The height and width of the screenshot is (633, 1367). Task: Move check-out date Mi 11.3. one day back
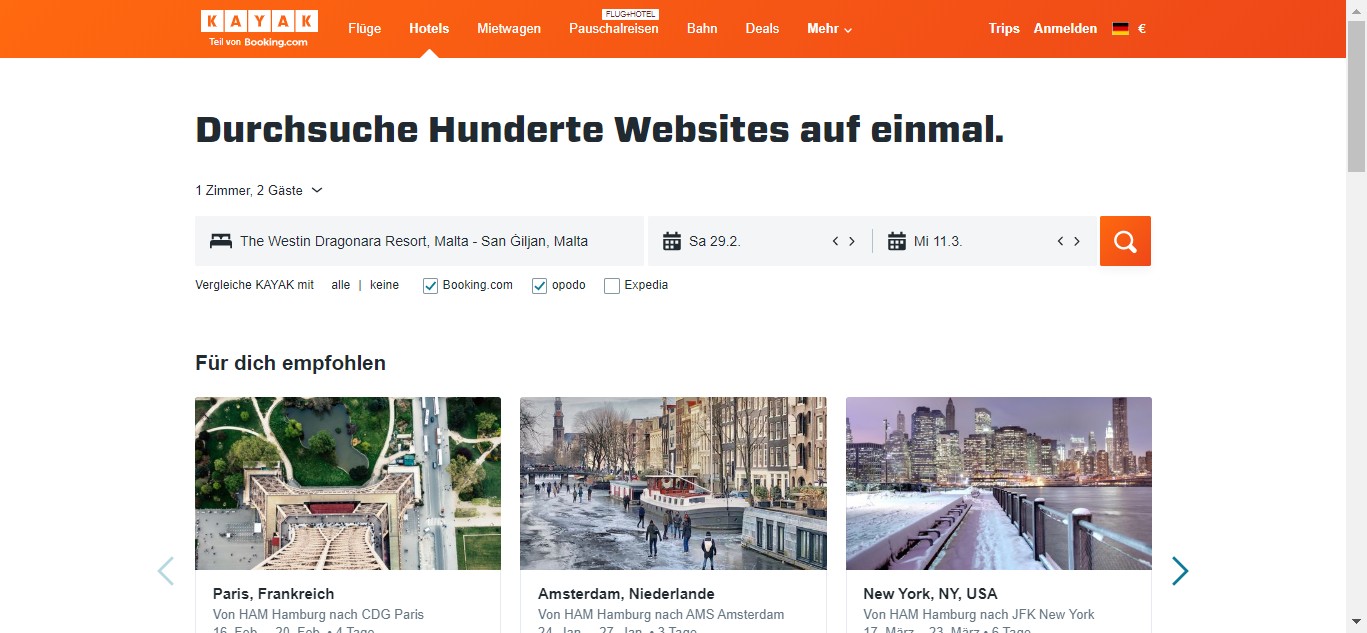(x=1060, y=241)
